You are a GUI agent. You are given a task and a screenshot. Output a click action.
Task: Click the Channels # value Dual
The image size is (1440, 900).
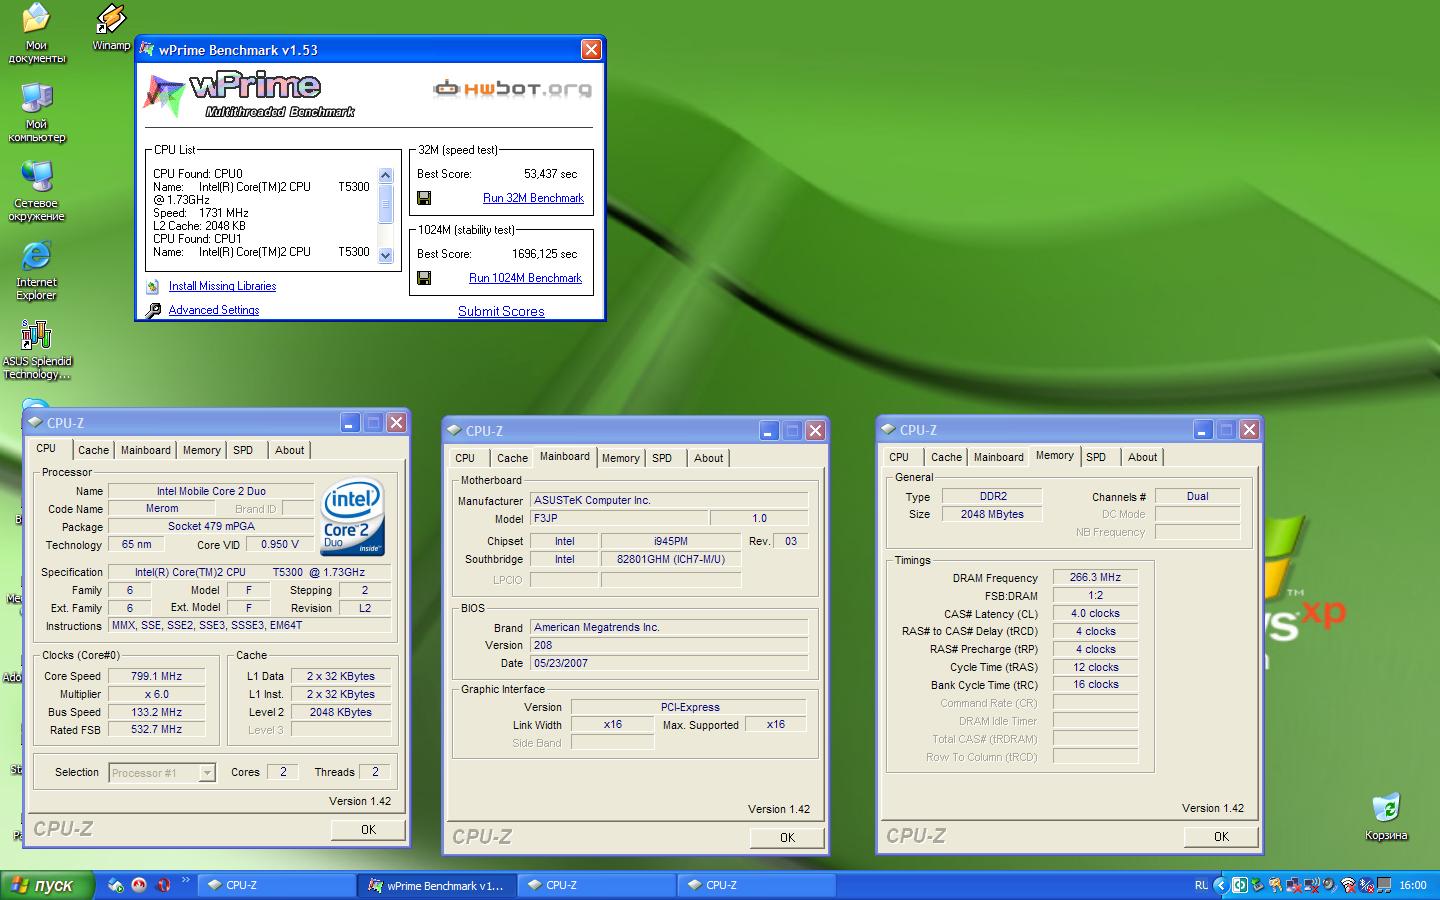(x=1197, y=496)
